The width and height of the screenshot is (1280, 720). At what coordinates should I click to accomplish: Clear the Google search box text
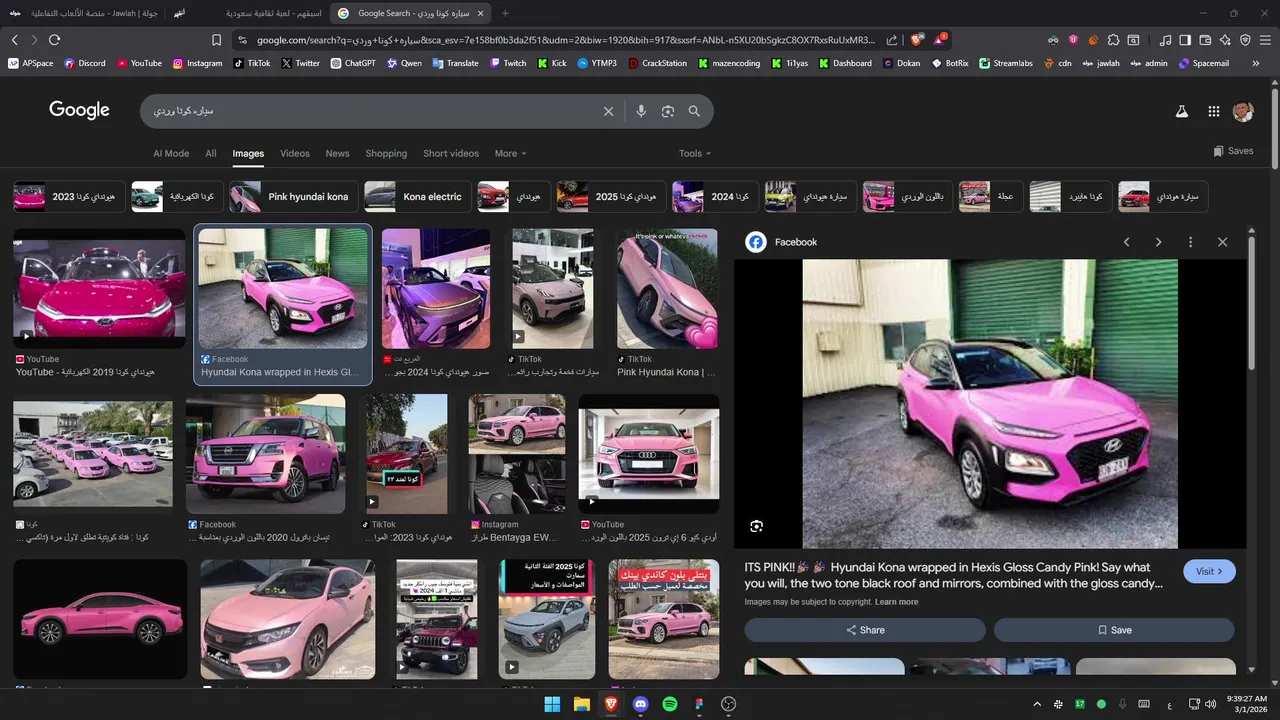coord(608,111)
